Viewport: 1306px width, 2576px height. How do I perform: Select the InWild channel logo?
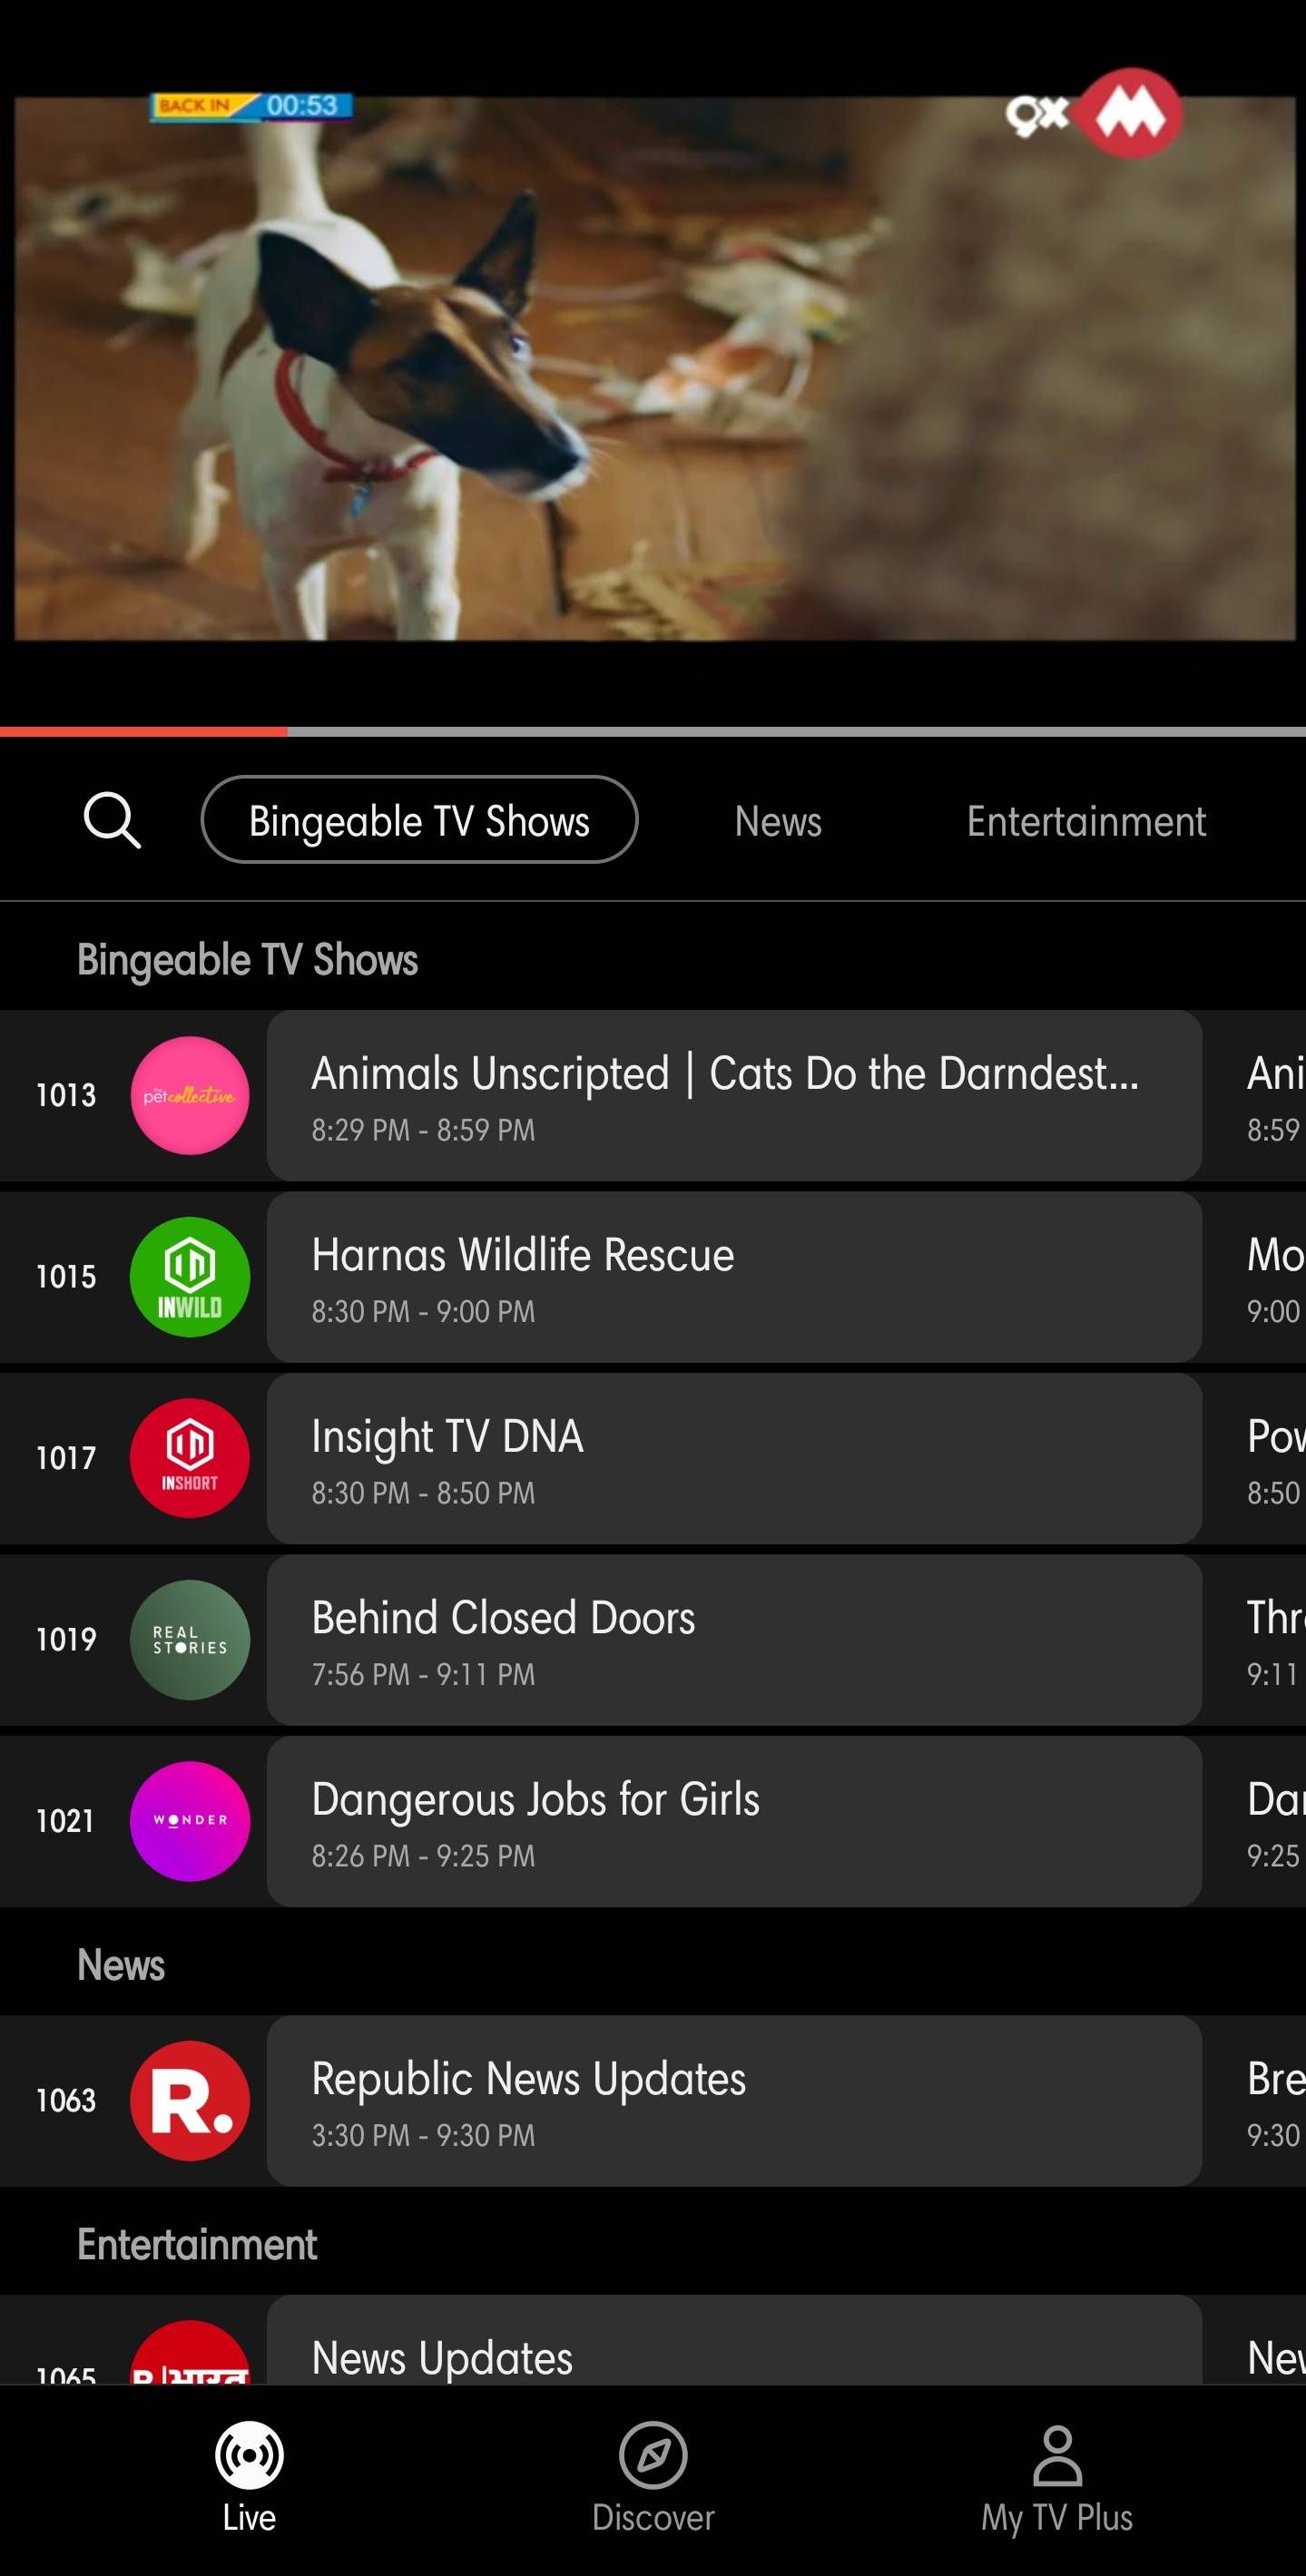click(x=190, y=1276)
